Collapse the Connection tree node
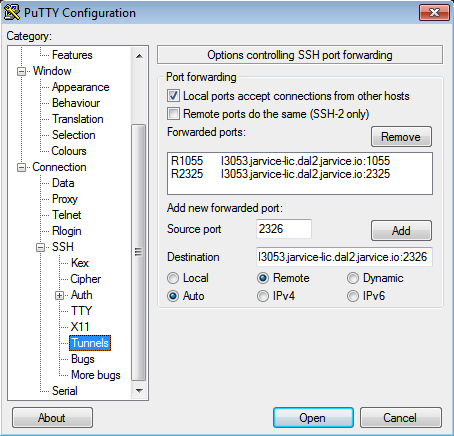454x436 pixels. click(x=21, y=167)
